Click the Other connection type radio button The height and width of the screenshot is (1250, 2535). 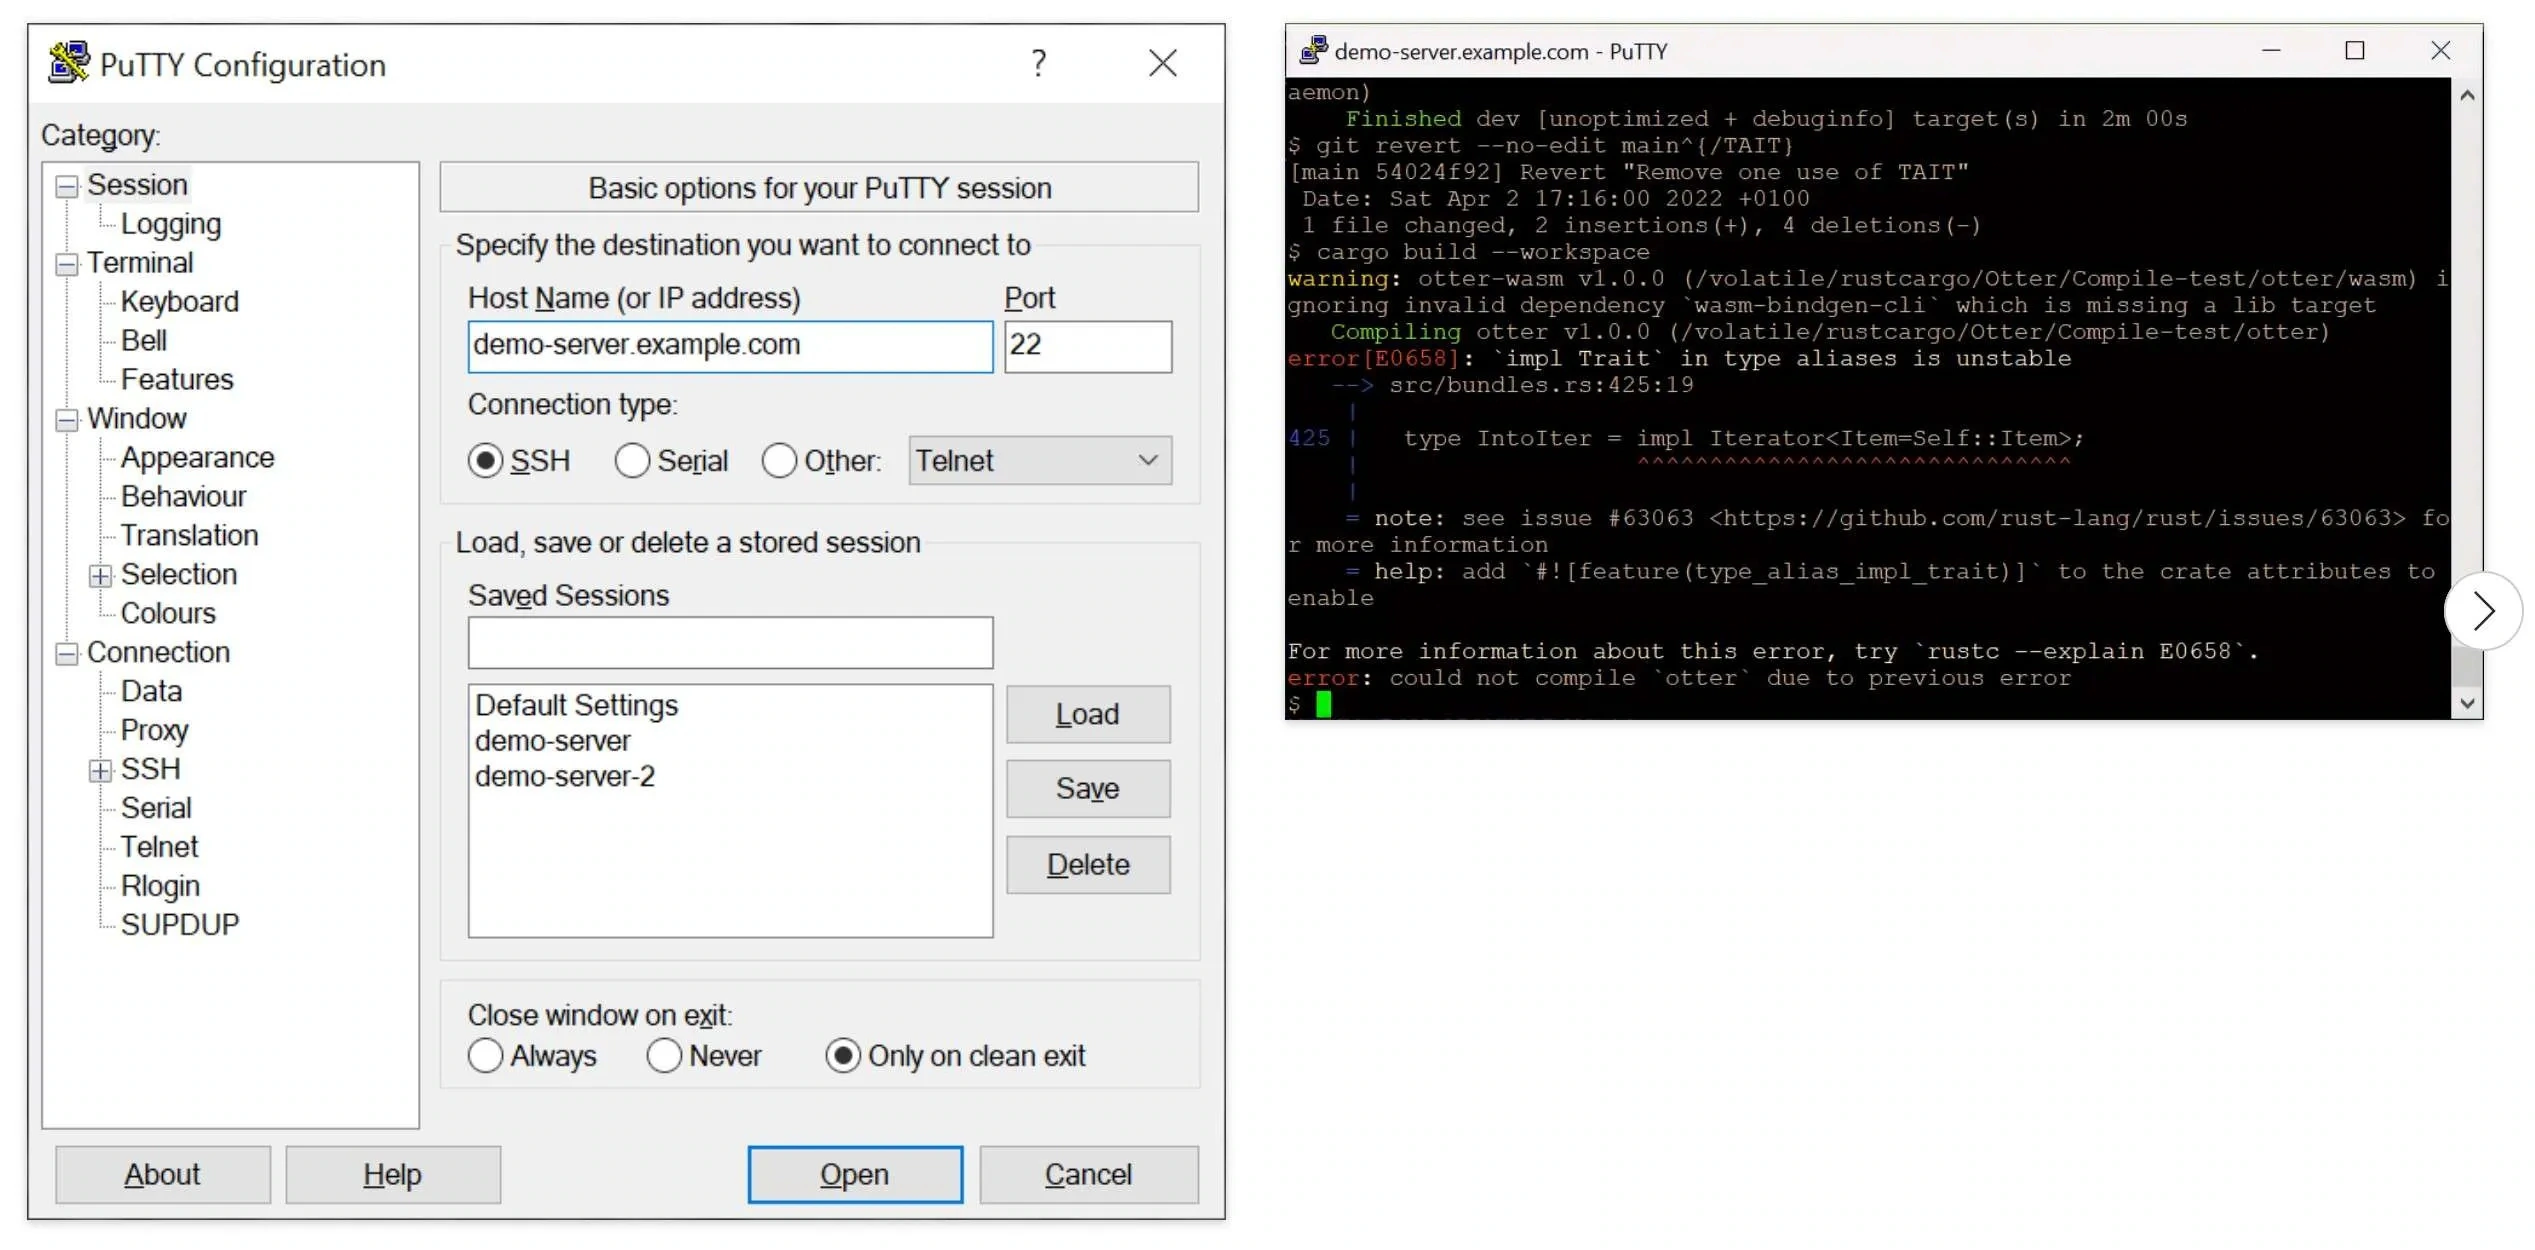coord(781,459)
